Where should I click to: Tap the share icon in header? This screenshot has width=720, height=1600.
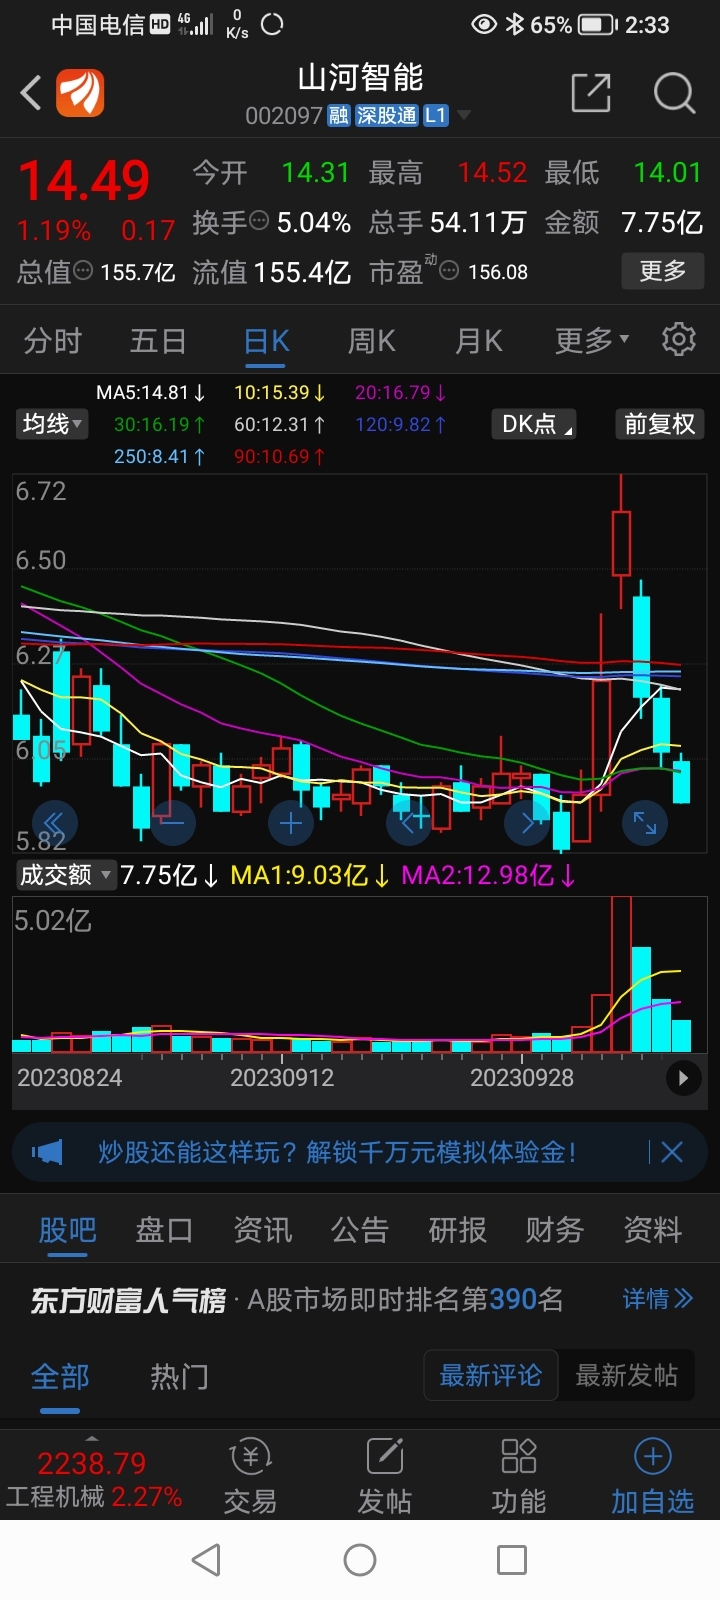click(x=590, y=93)
